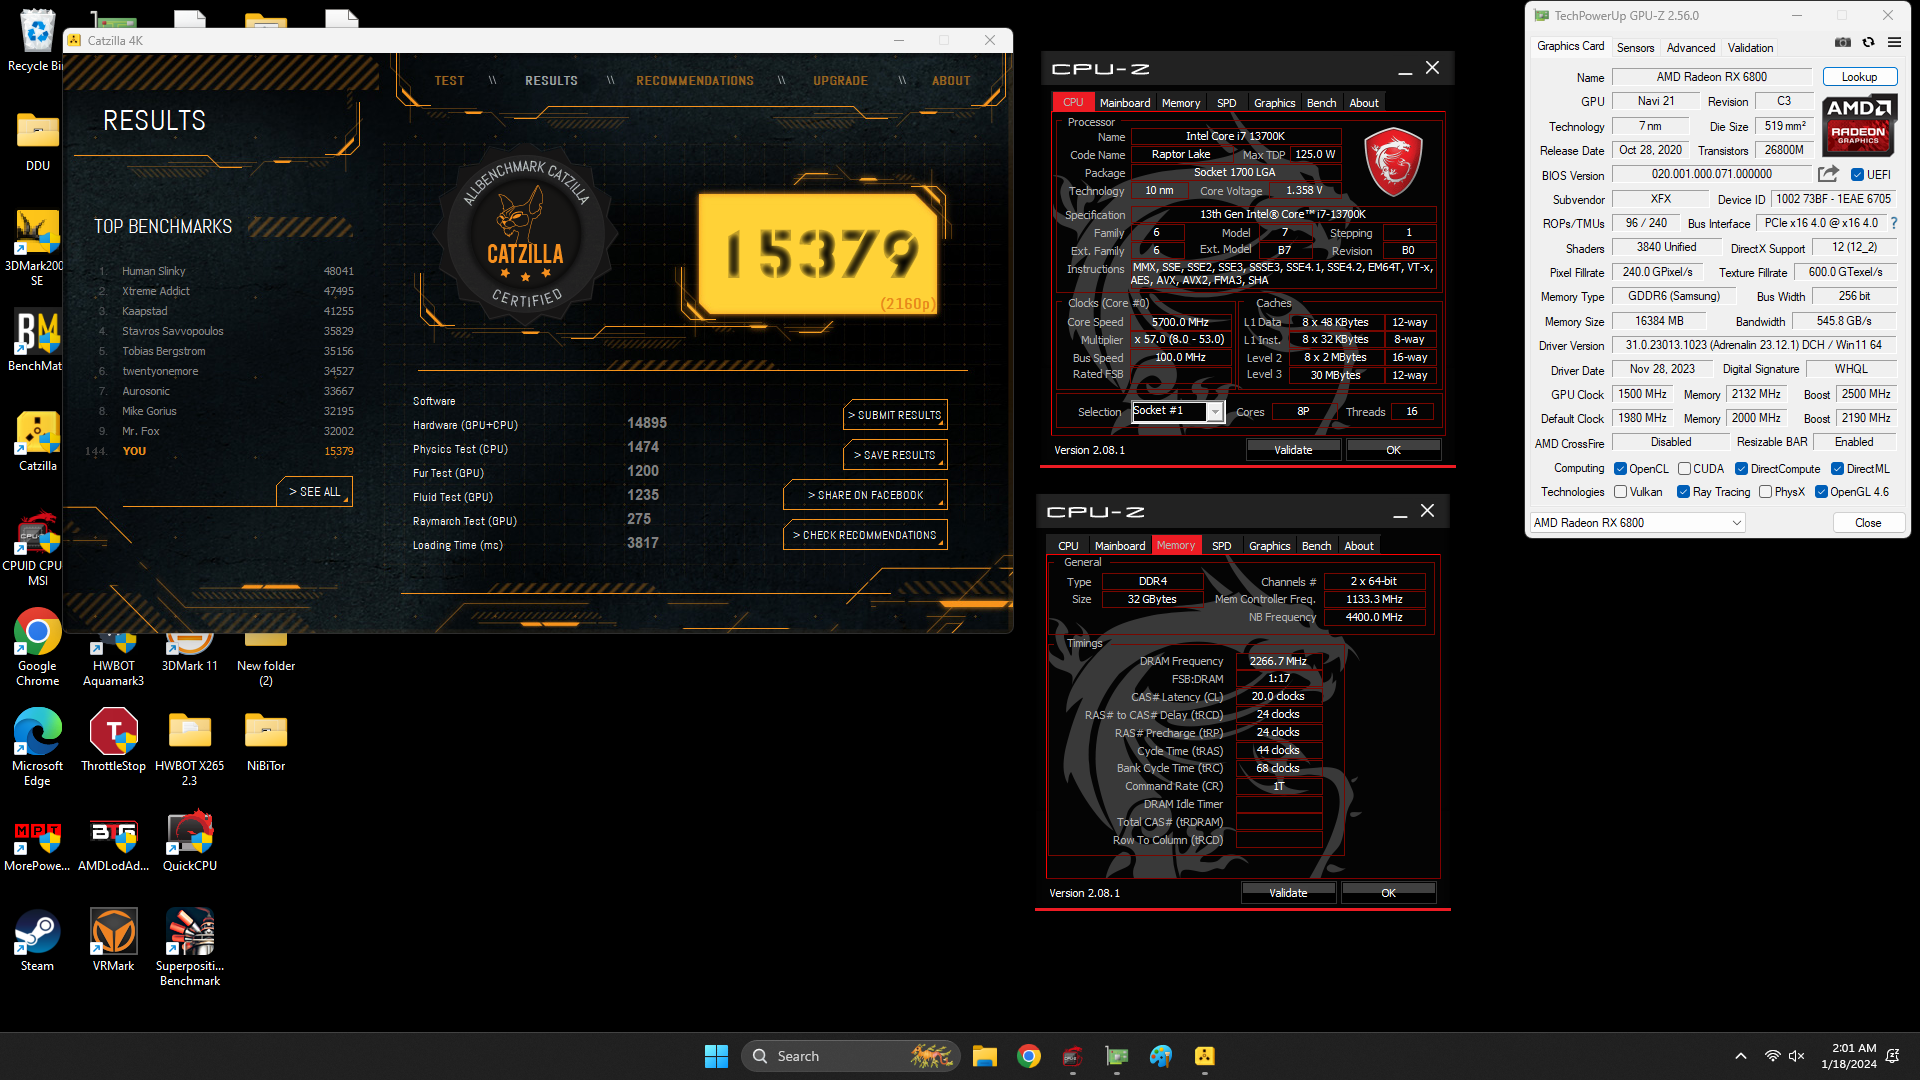The width and height of the screenshot is (1920, 1080).
Task: Launch Superposition Benchmark shortcut
Action: (189, 948)
